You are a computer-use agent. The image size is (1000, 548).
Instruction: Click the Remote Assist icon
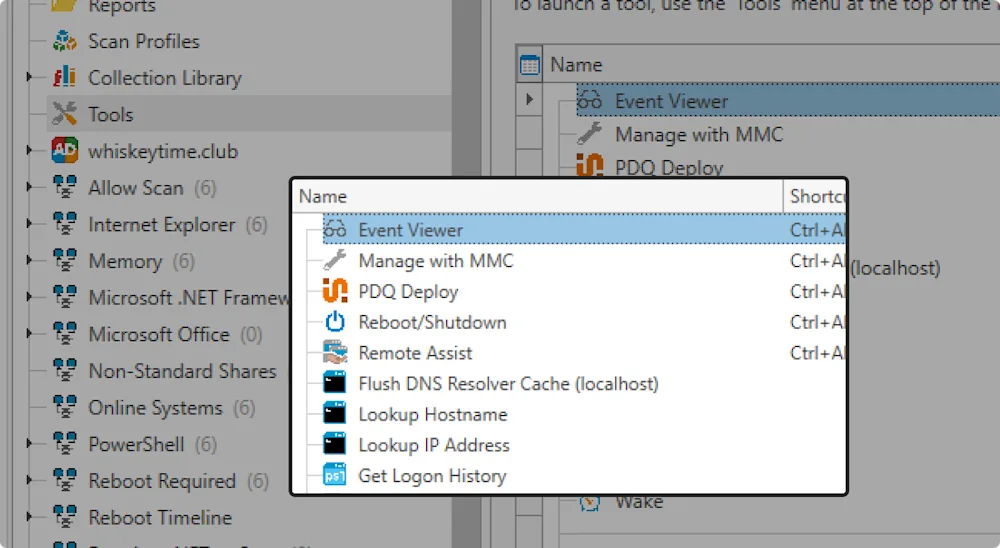(x=335, y=352)
